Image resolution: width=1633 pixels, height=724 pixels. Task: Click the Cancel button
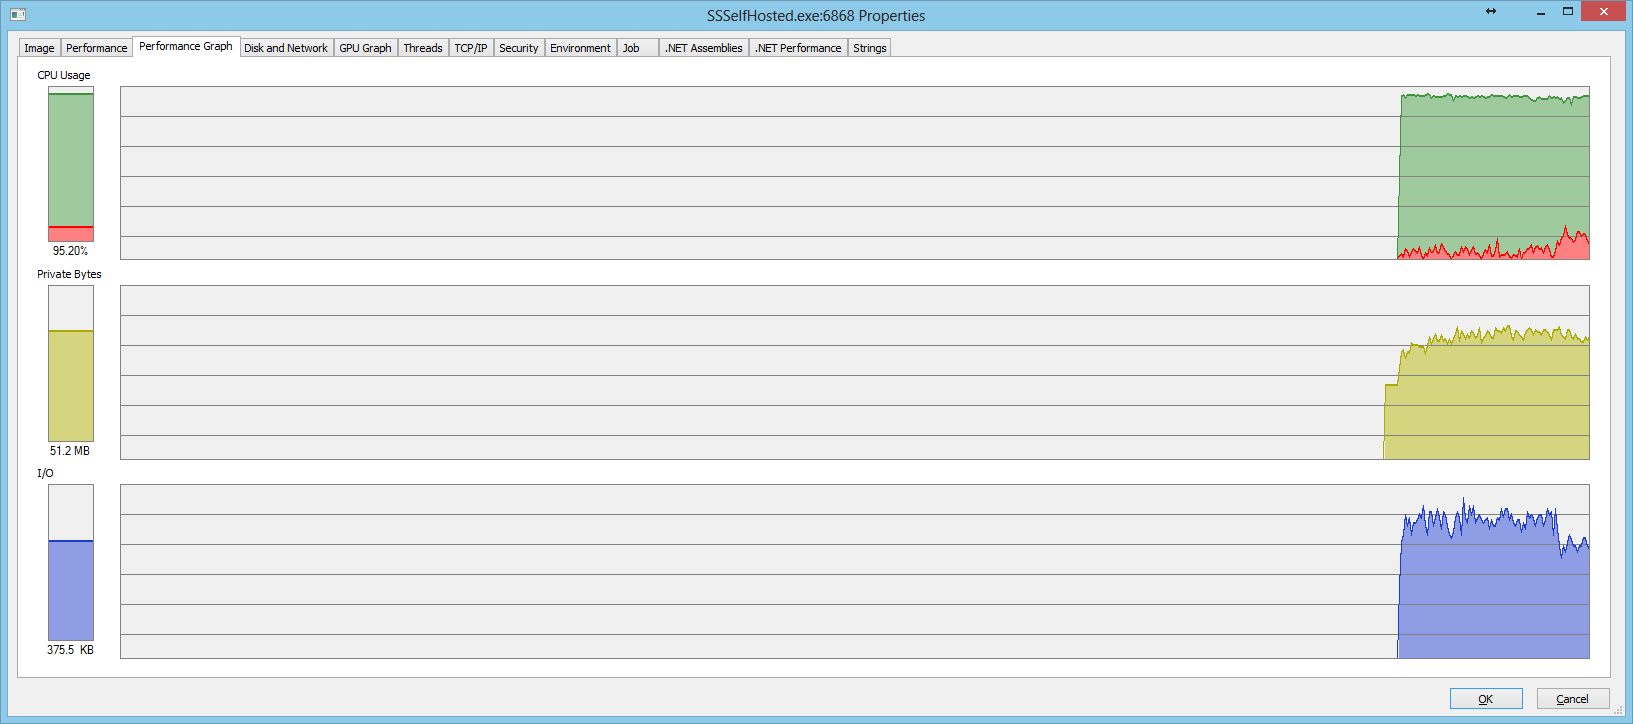pyautogui.click(x=1572, y=699)
